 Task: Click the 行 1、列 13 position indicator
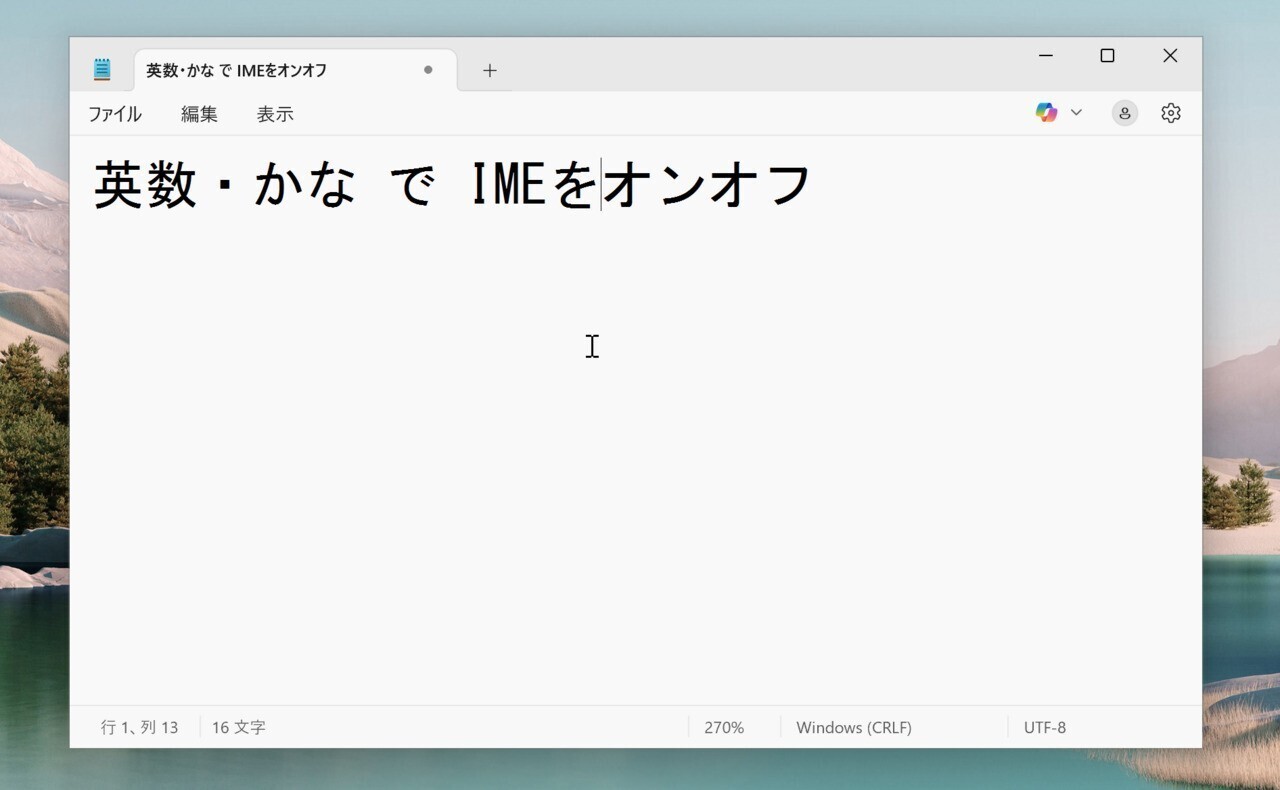tap(139, 728)
